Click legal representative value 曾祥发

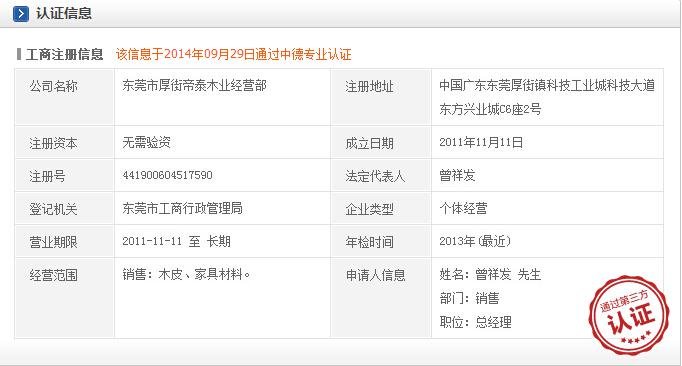coord(457,175)
